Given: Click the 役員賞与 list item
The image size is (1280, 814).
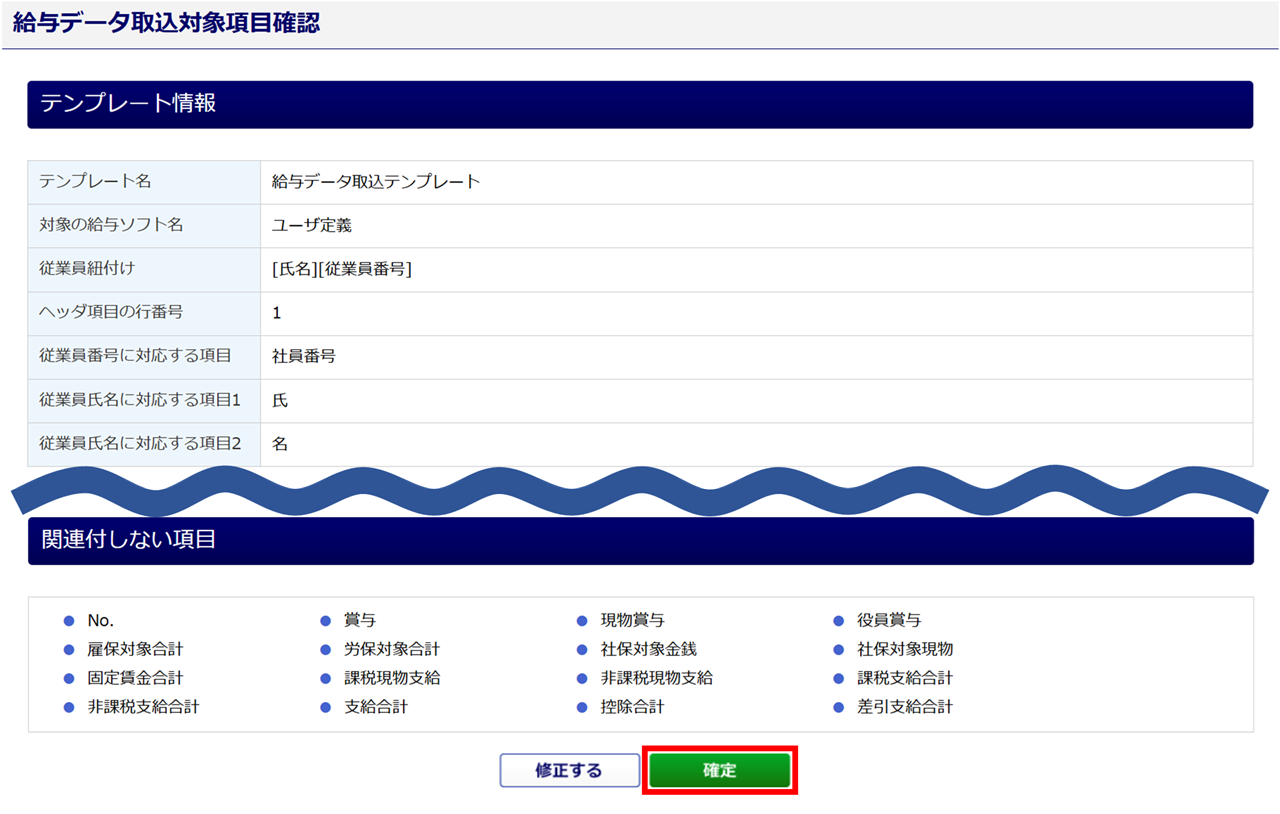Looking at the screenshot, I should (888, 620).
